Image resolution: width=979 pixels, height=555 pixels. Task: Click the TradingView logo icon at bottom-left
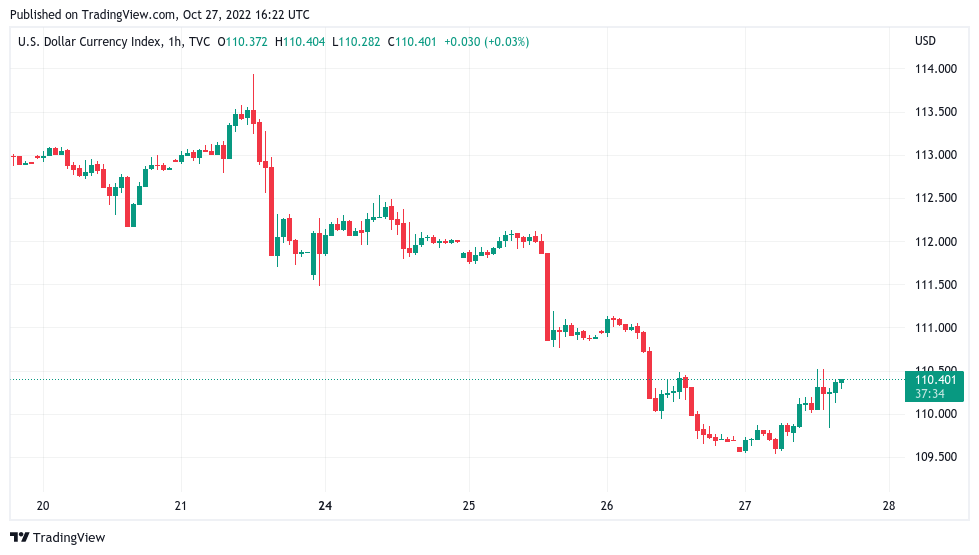pyautogui.click(x=19, y=537)
